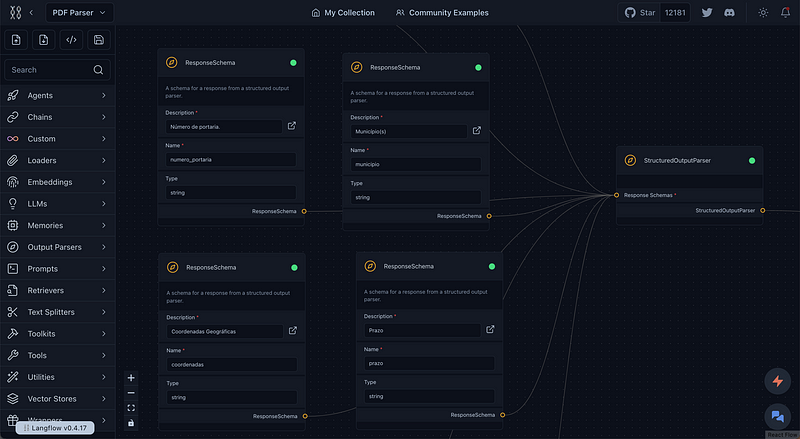Zoom in with the canvas plus button
The image size is (800, 439).
(131, 378)
